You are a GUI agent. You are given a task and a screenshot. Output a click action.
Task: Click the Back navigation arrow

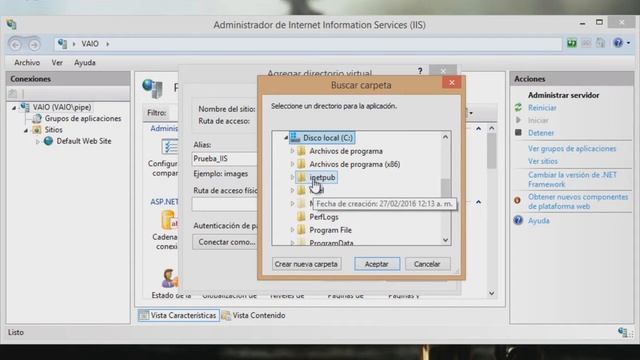pos(16,44)
